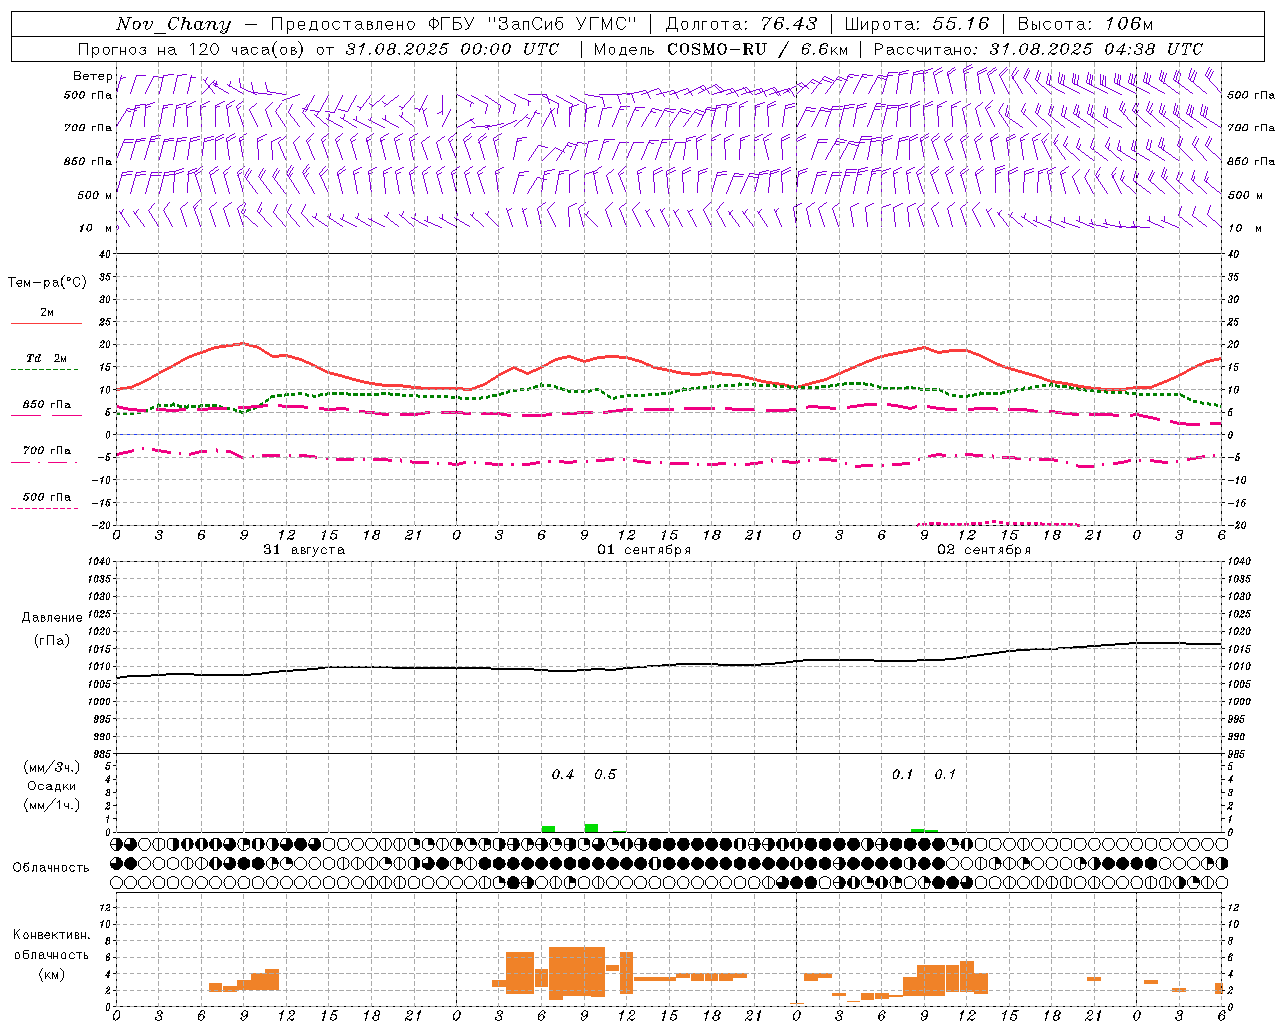Click the "Тем-ра(°C)" temperature panel label
Screen dimensions: 1280x1024
pos(47,283)
